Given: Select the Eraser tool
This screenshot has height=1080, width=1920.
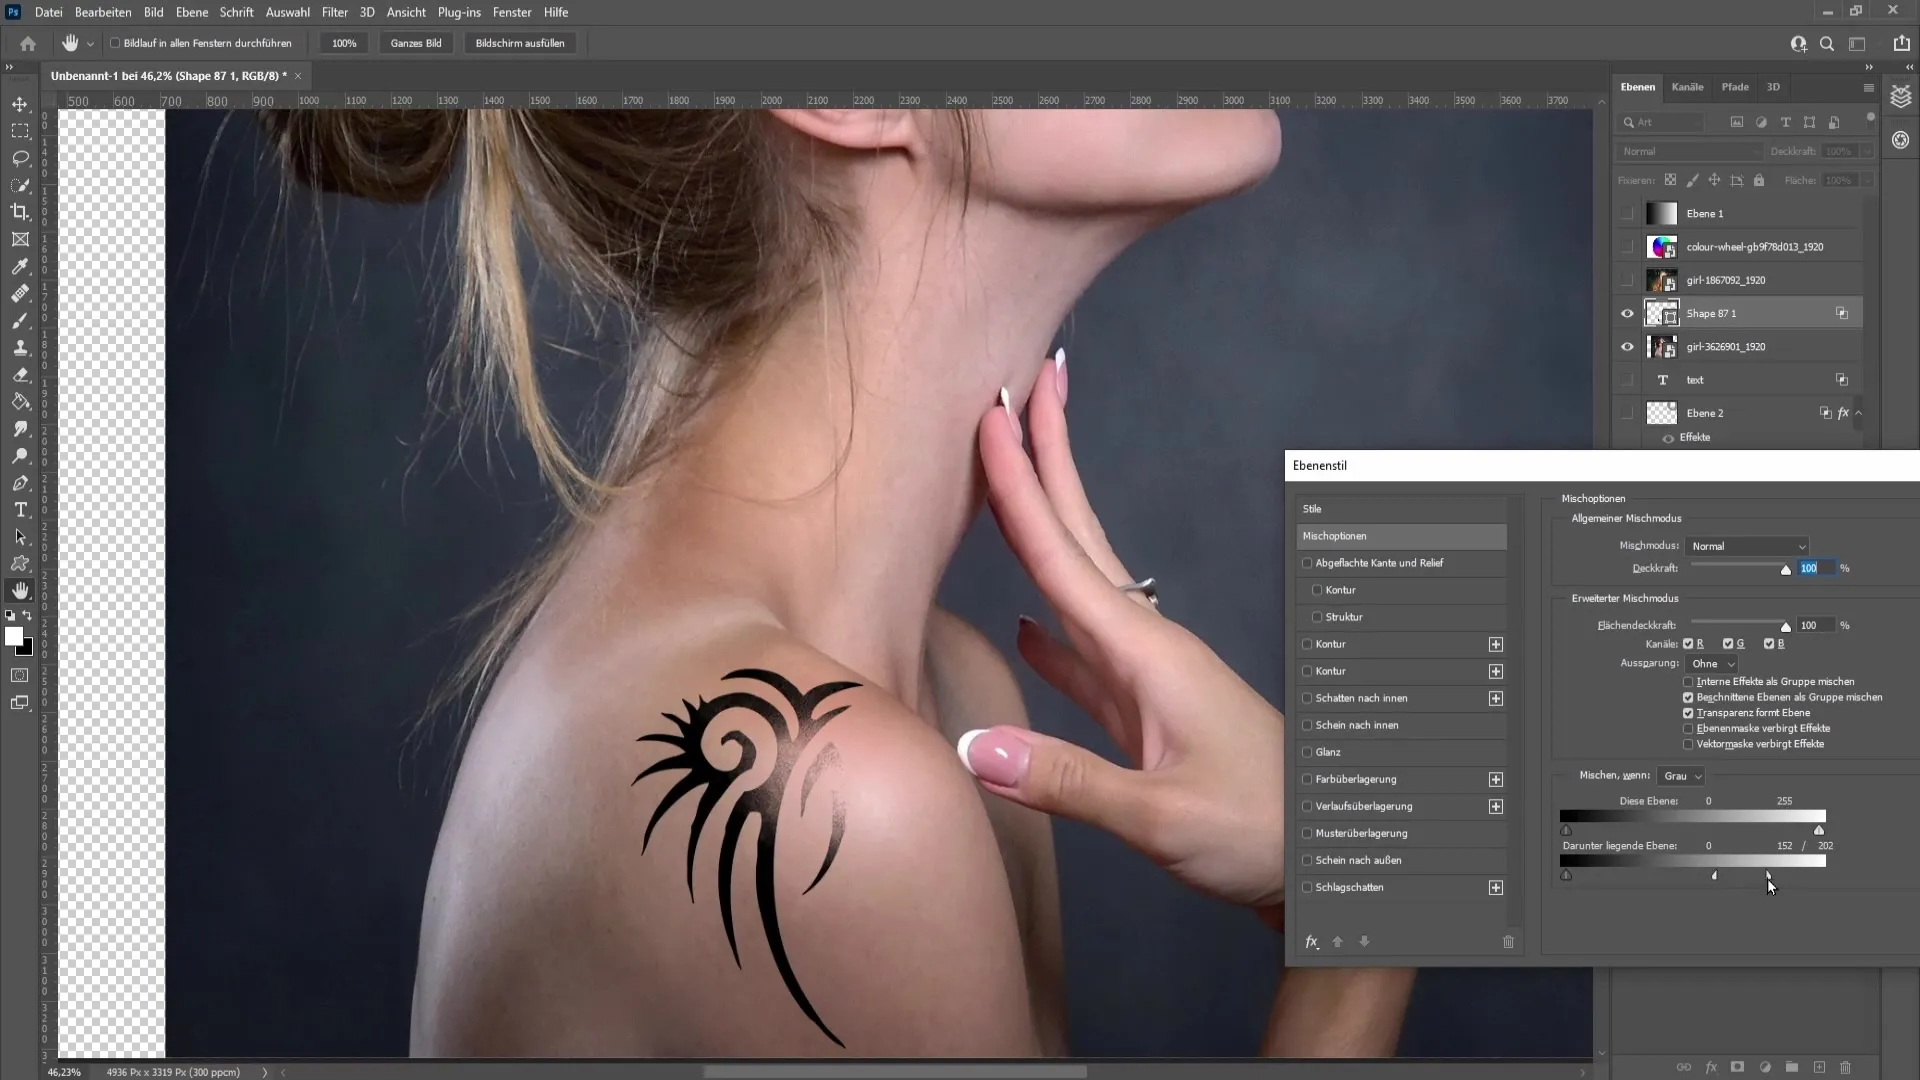Looking at the screenshot, I should tap(20, 375).
